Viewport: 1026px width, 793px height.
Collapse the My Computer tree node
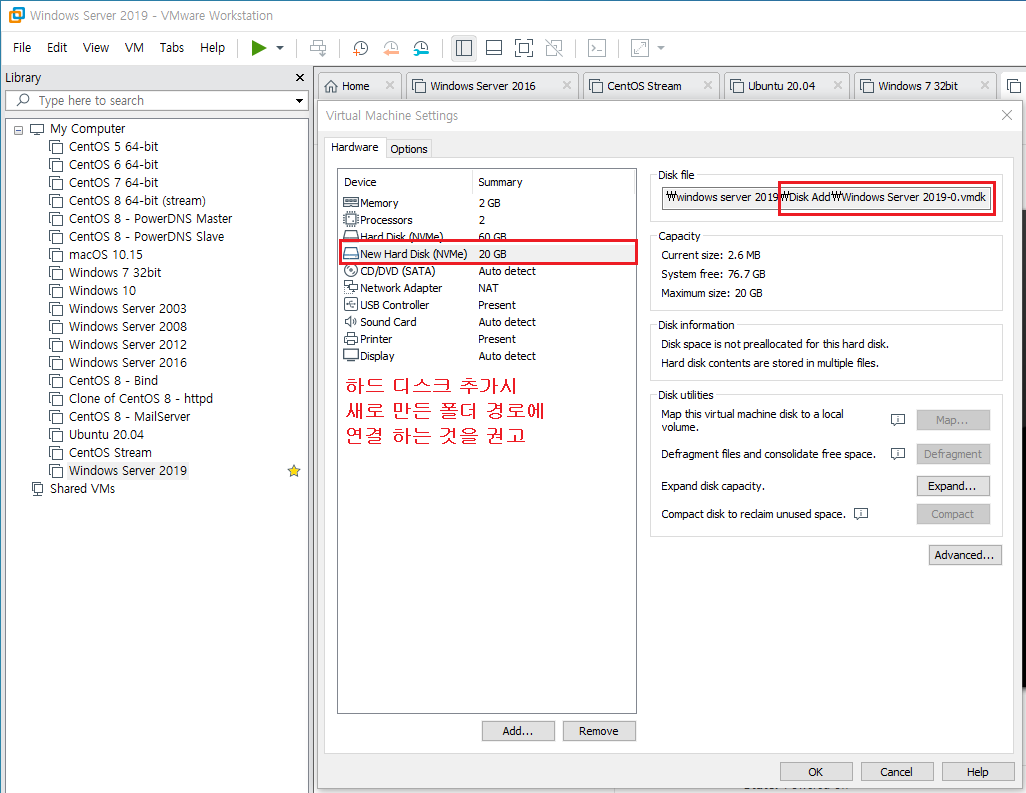click(x=18, y=130)
